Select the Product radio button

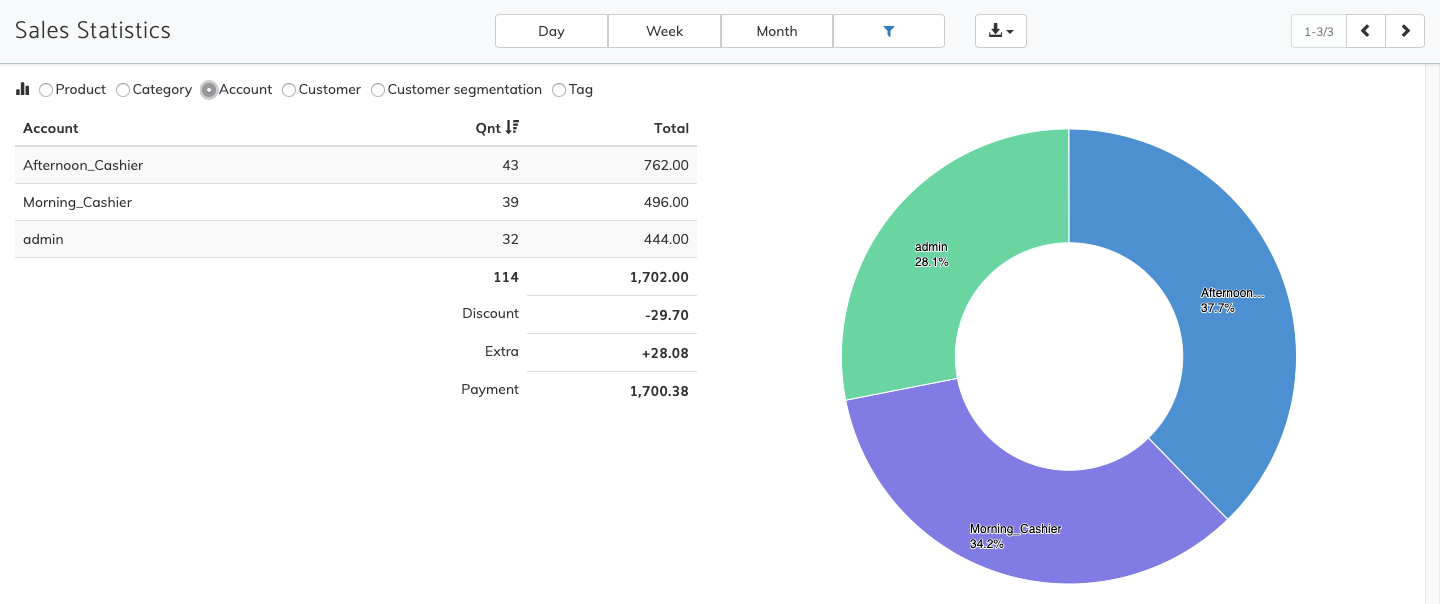point(45,90)
